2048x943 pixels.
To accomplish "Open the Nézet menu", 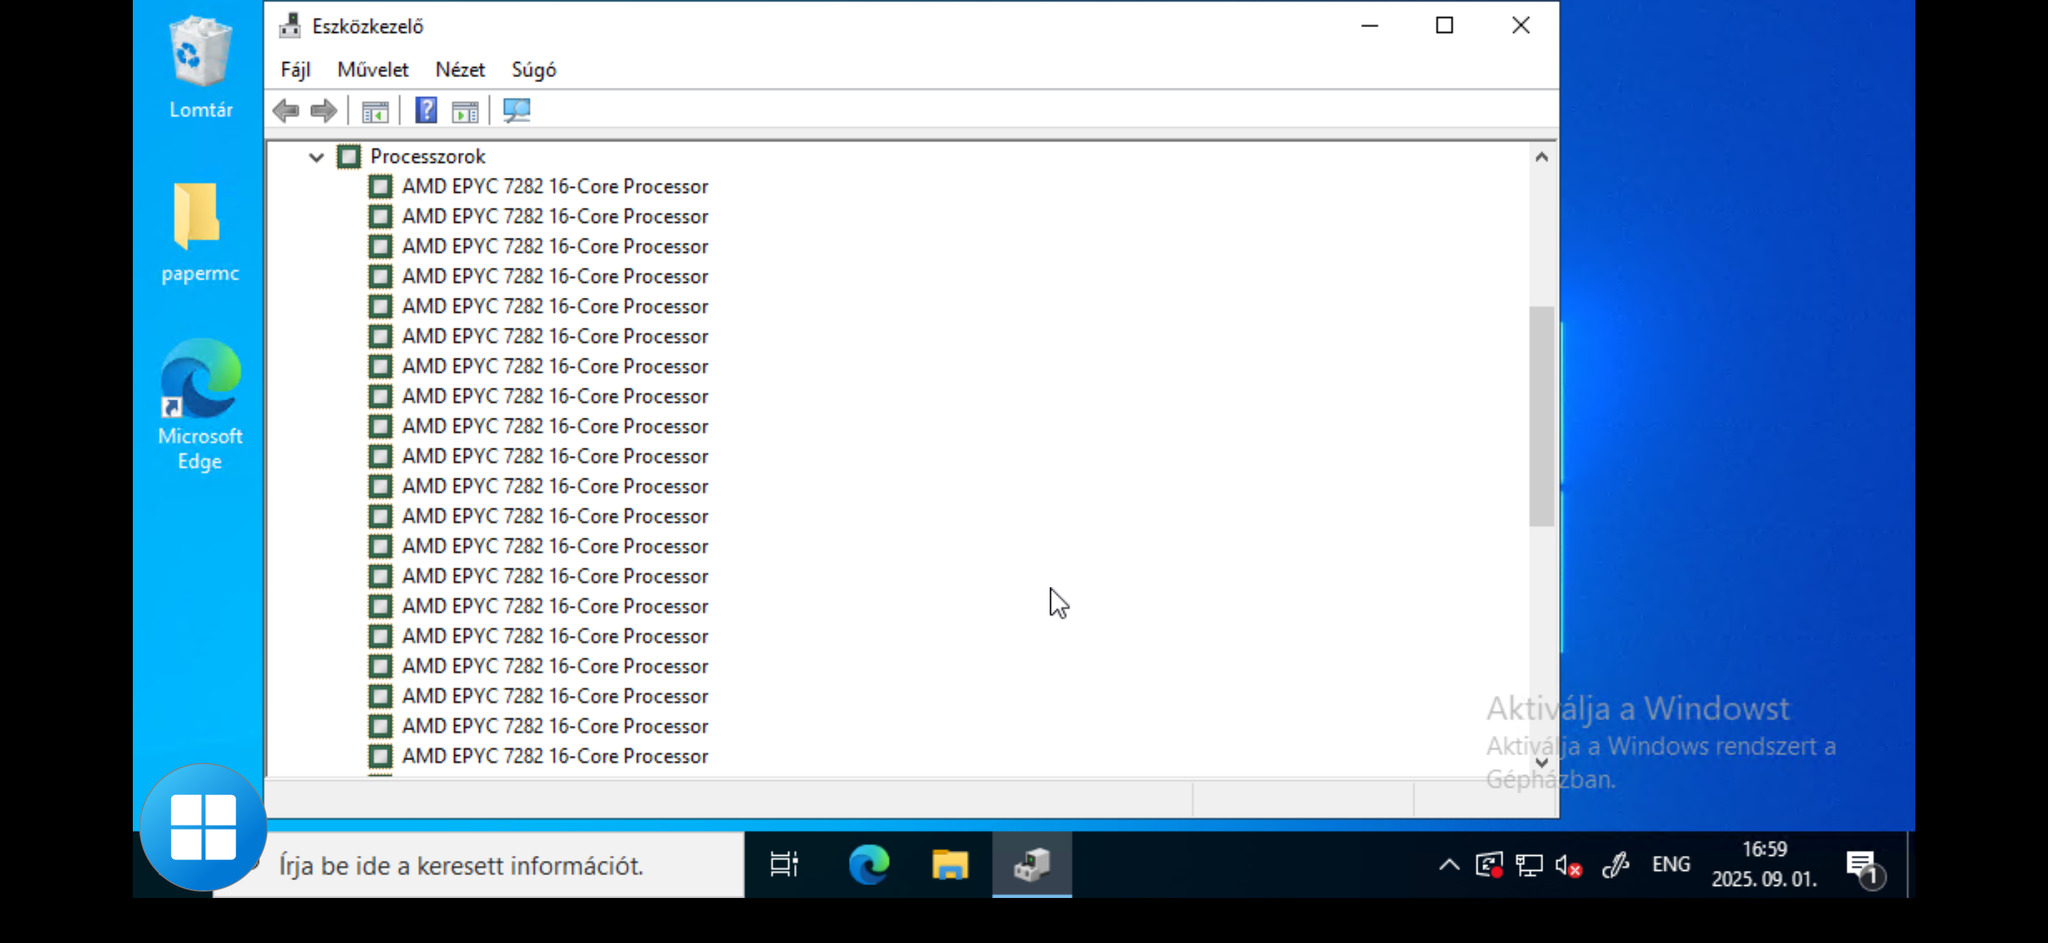I will (460, 70).
